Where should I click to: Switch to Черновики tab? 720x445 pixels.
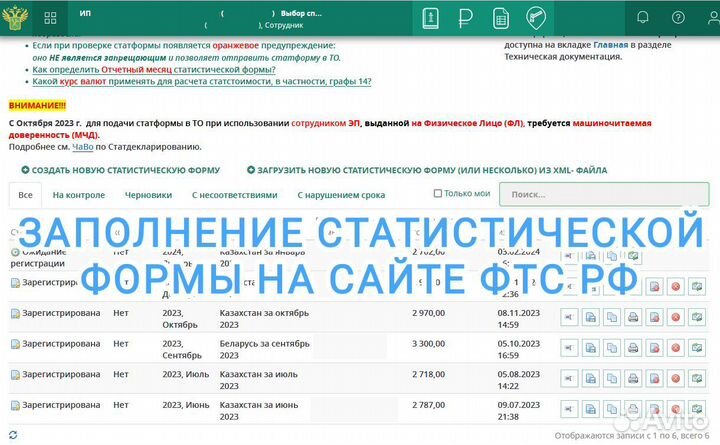click(x=148, y=195)
